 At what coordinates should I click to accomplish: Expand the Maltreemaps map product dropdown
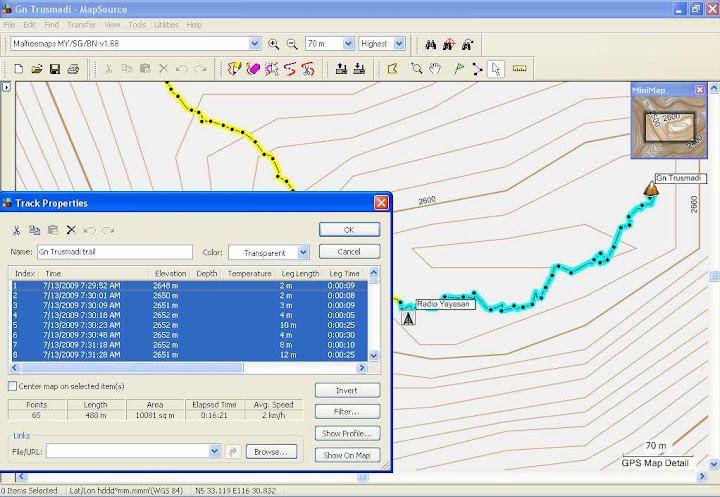pos(254,44)
